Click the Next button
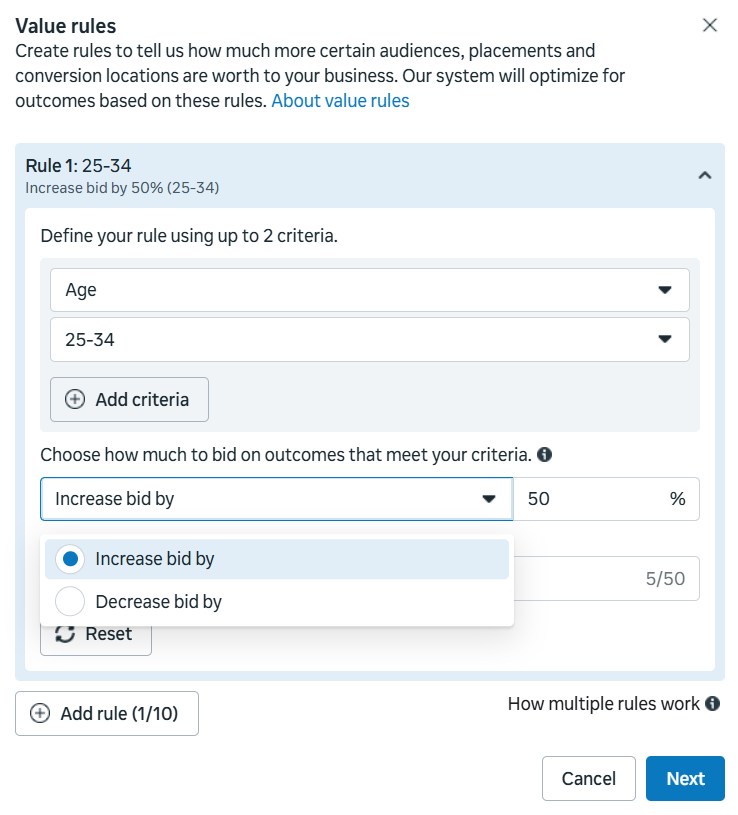The height and width of the screenshot is (815, 738). pos(685,779)
